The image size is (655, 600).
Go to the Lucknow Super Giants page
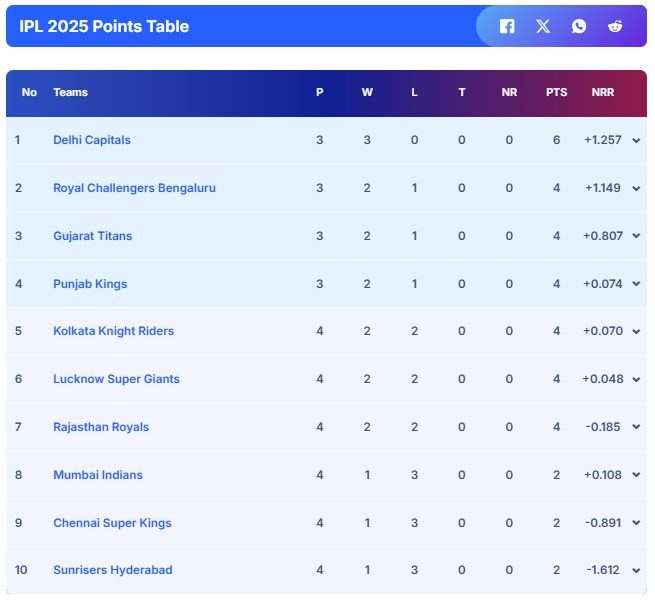pos(117,379)
